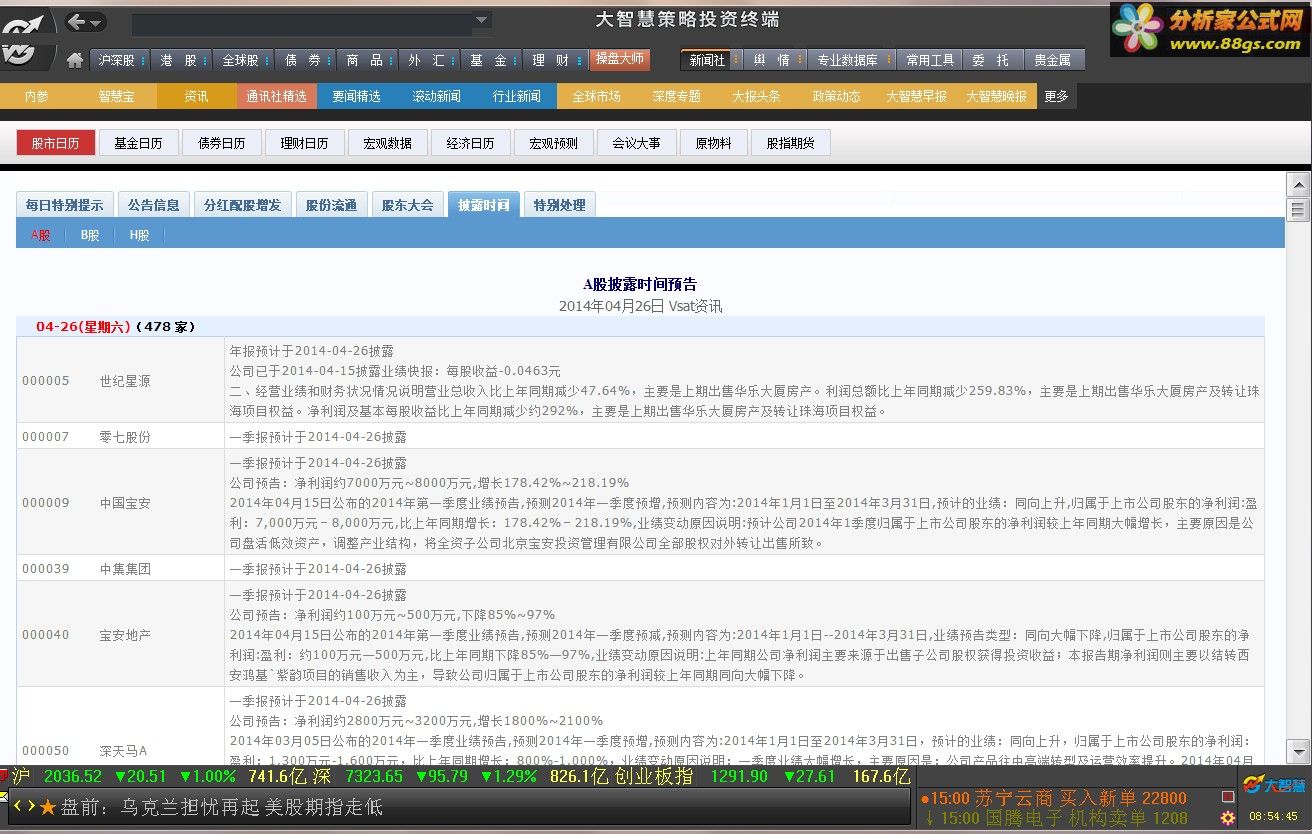The image size is (1312, 834).
Task: Expand 商品 menu dots
Action: click(x=391, y=60)
